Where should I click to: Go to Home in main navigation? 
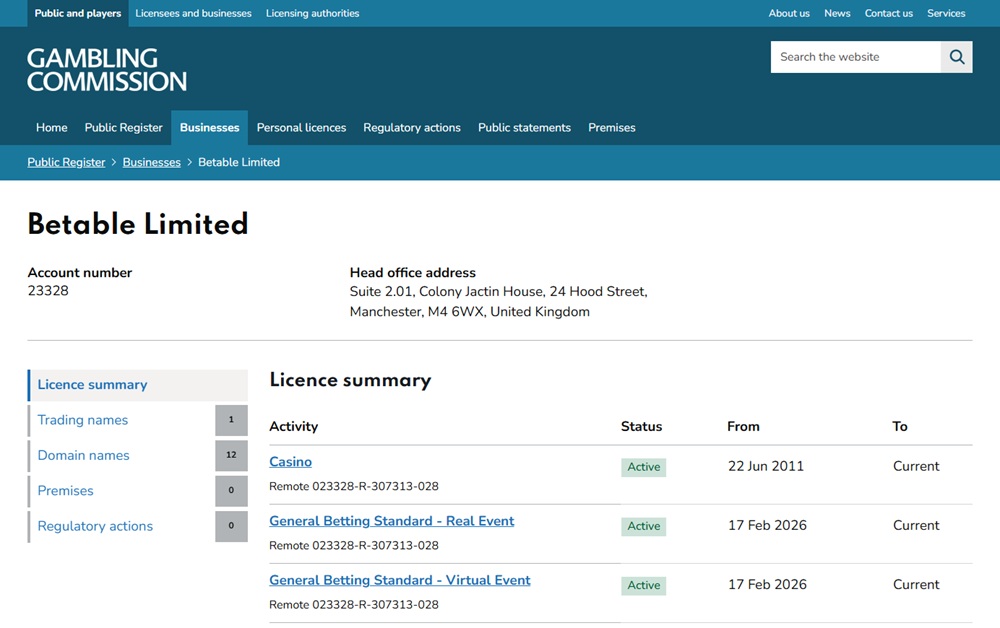tap(52, 128)
